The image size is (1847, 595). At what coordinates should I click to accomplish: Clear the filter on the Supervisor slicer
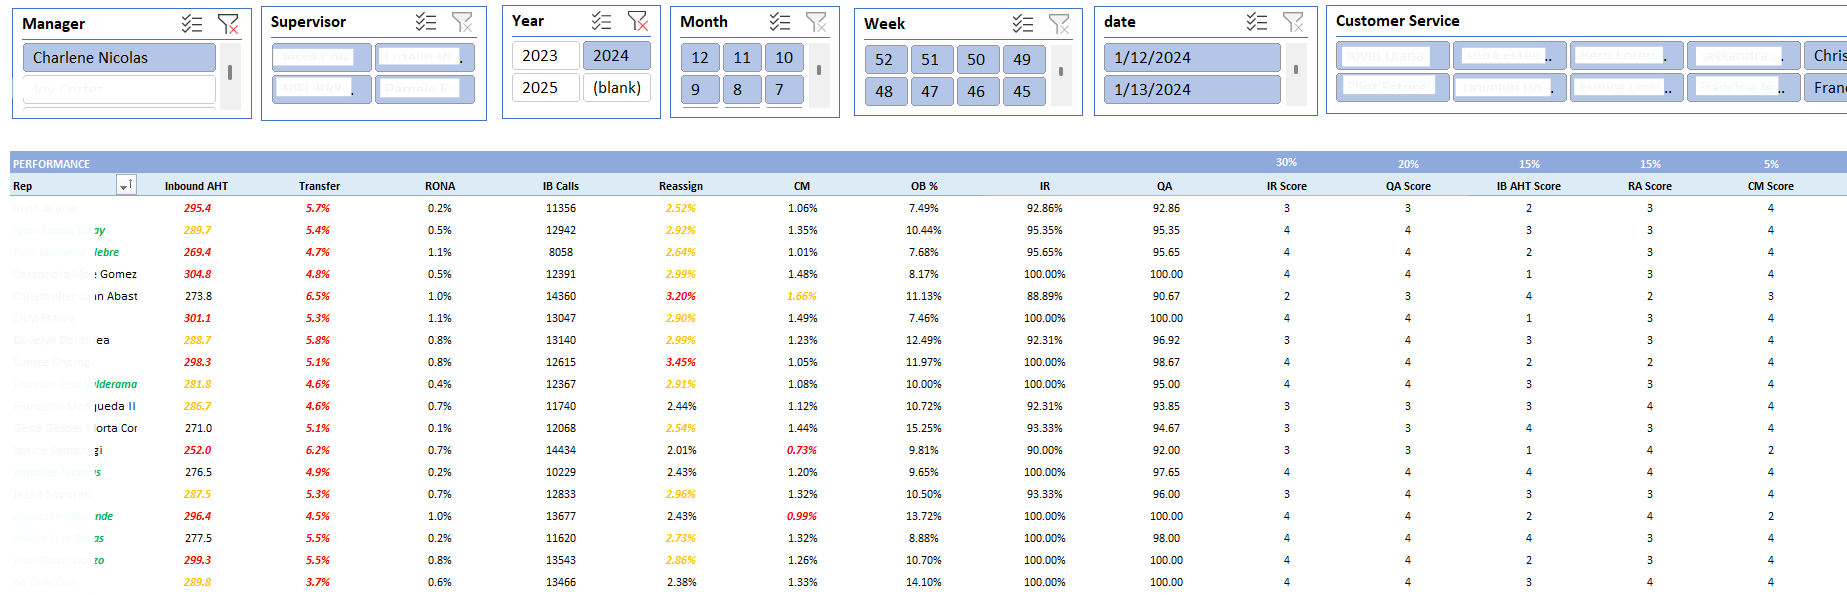click(462, 22)
